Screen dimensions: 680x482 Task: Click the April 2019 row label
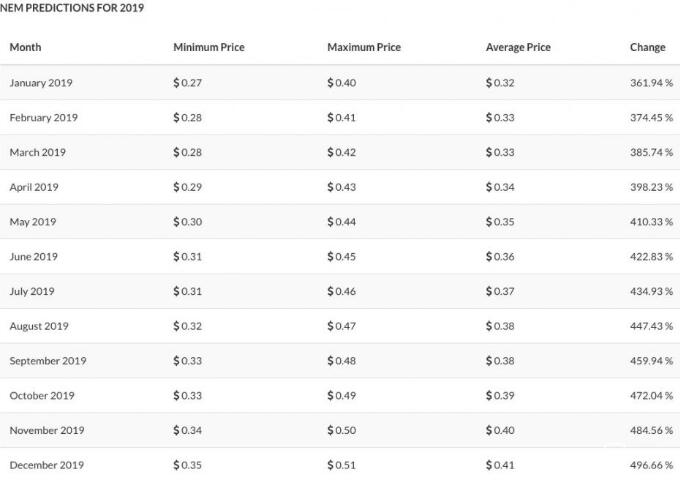coord(34,187)
